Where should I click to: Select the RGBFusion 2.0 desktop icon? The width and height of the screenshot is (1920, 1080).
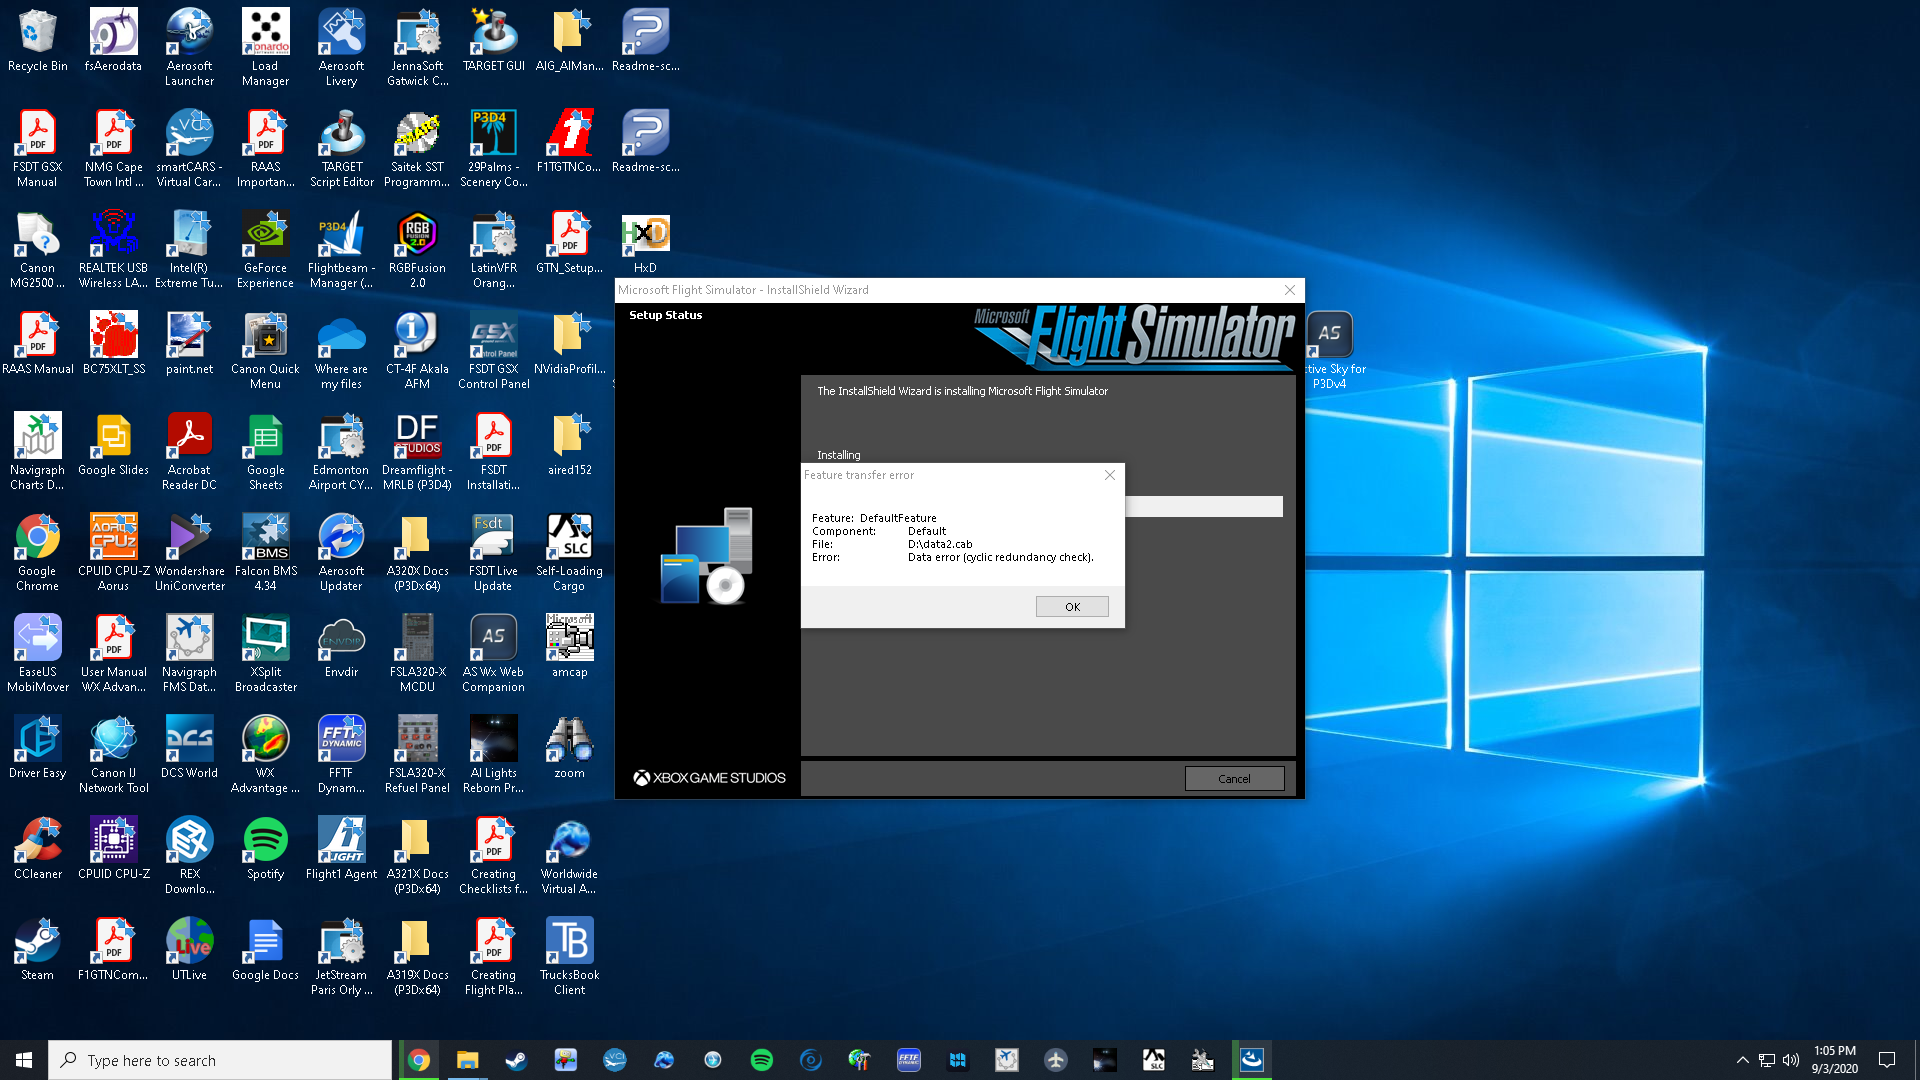click(418, 249)
